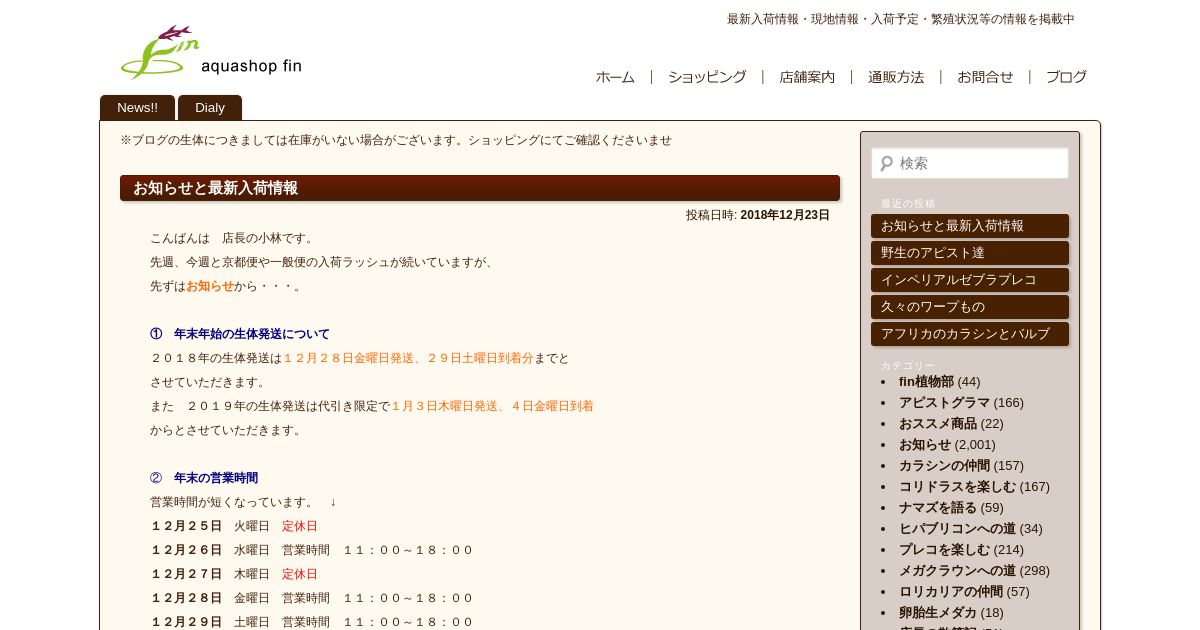
Task: Switch to the Dialy tab
Action: point(210,108)
